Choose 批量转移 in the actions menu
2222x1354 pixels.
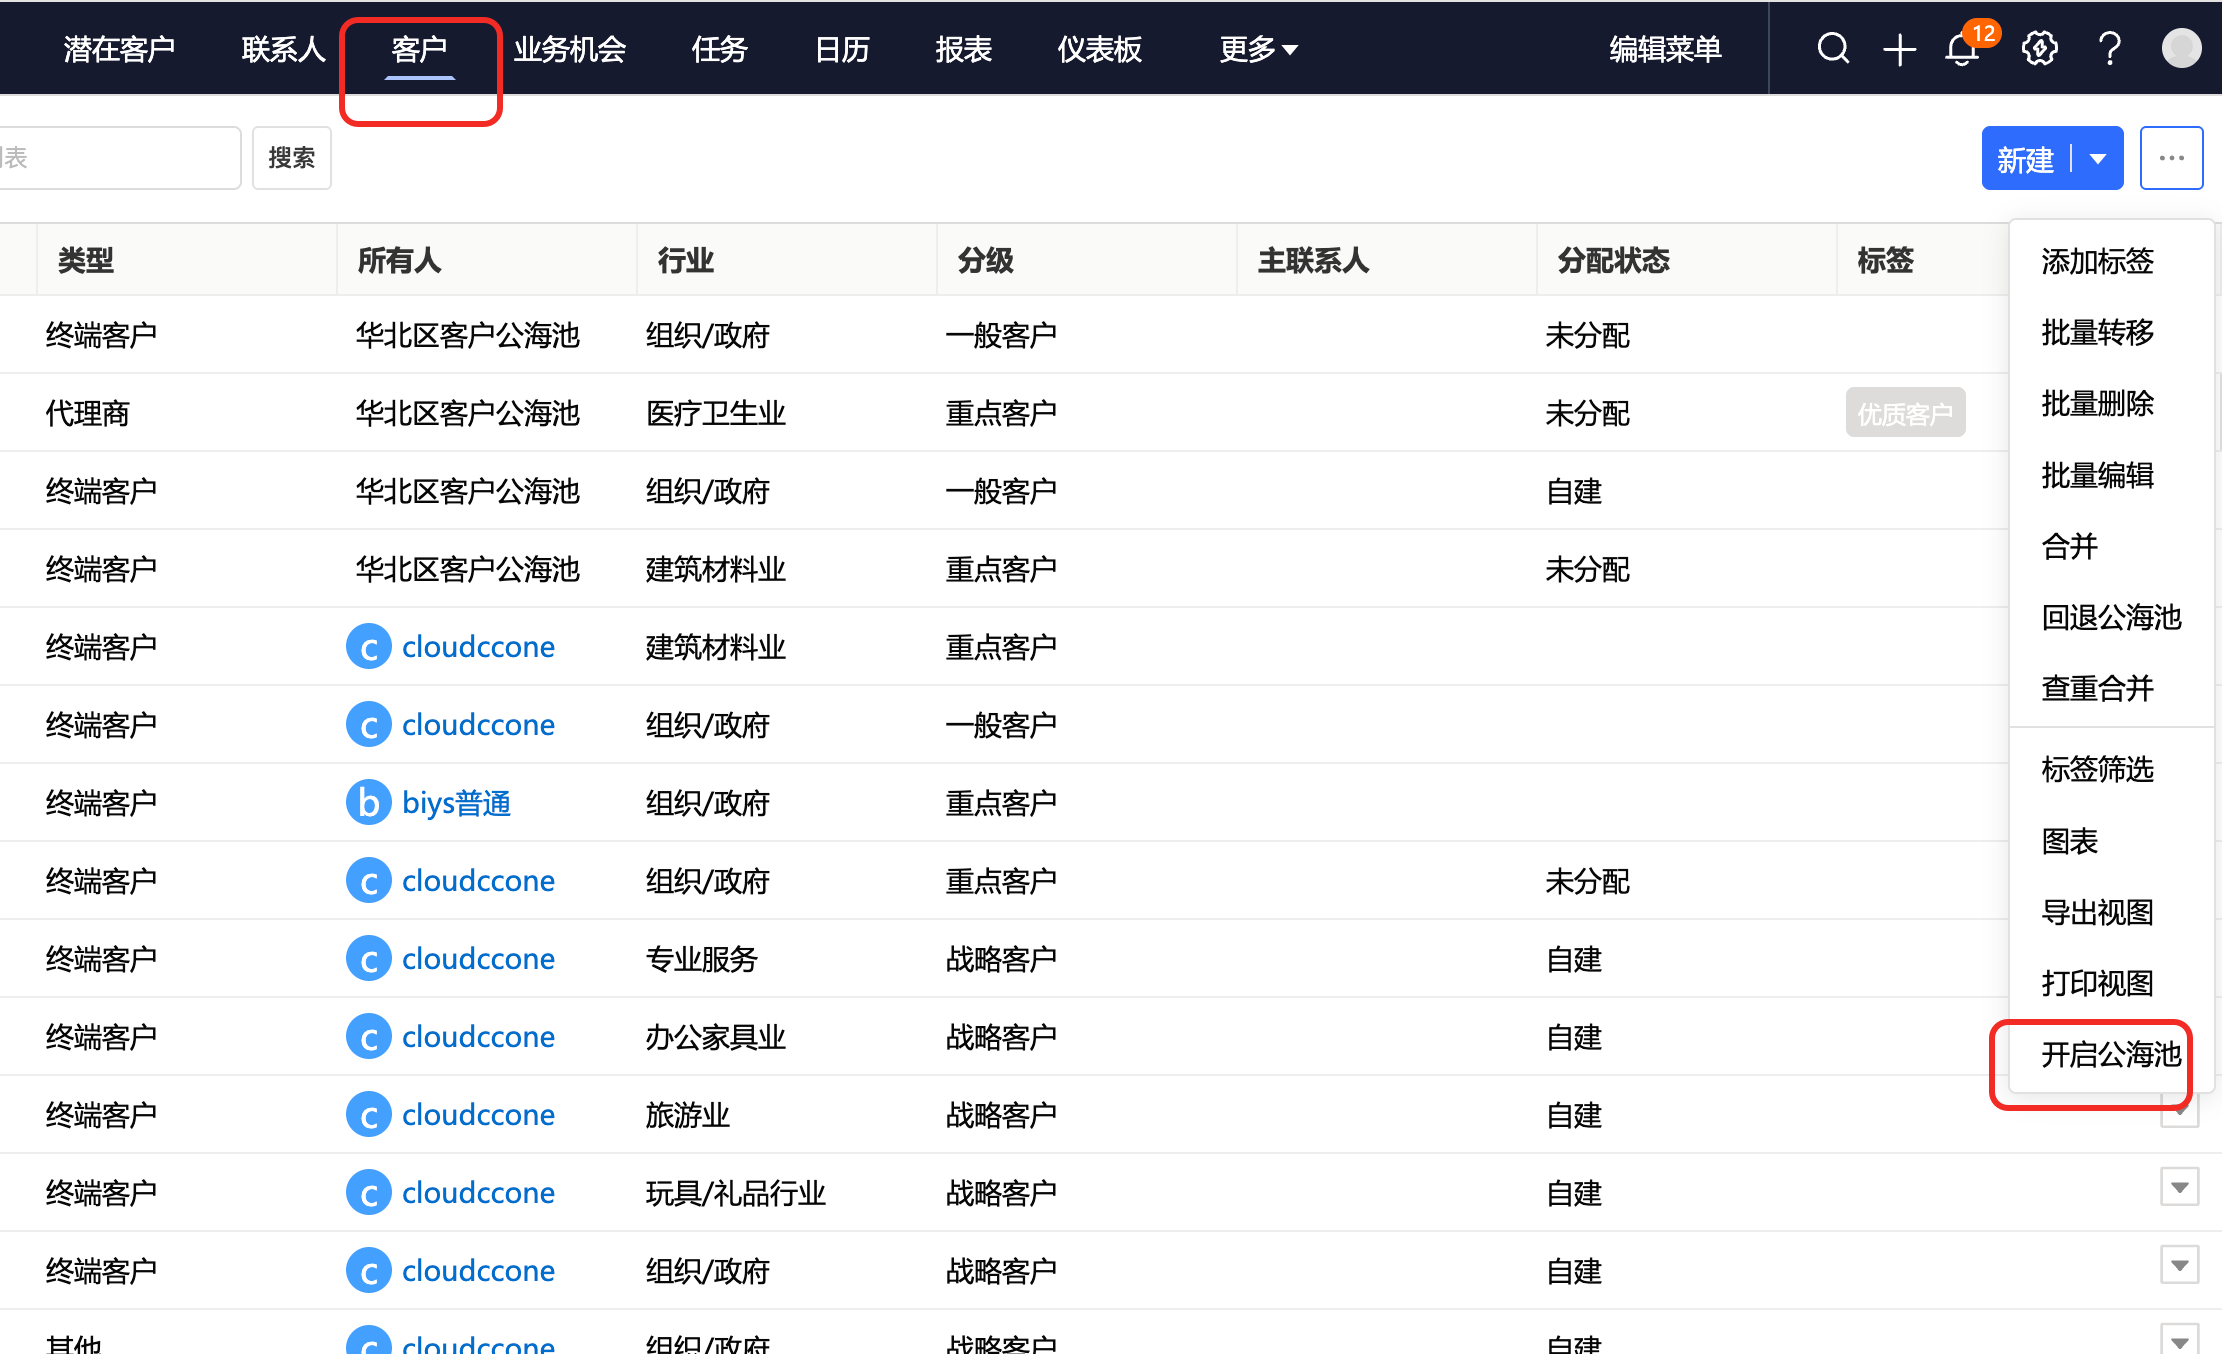[2097, 332]
